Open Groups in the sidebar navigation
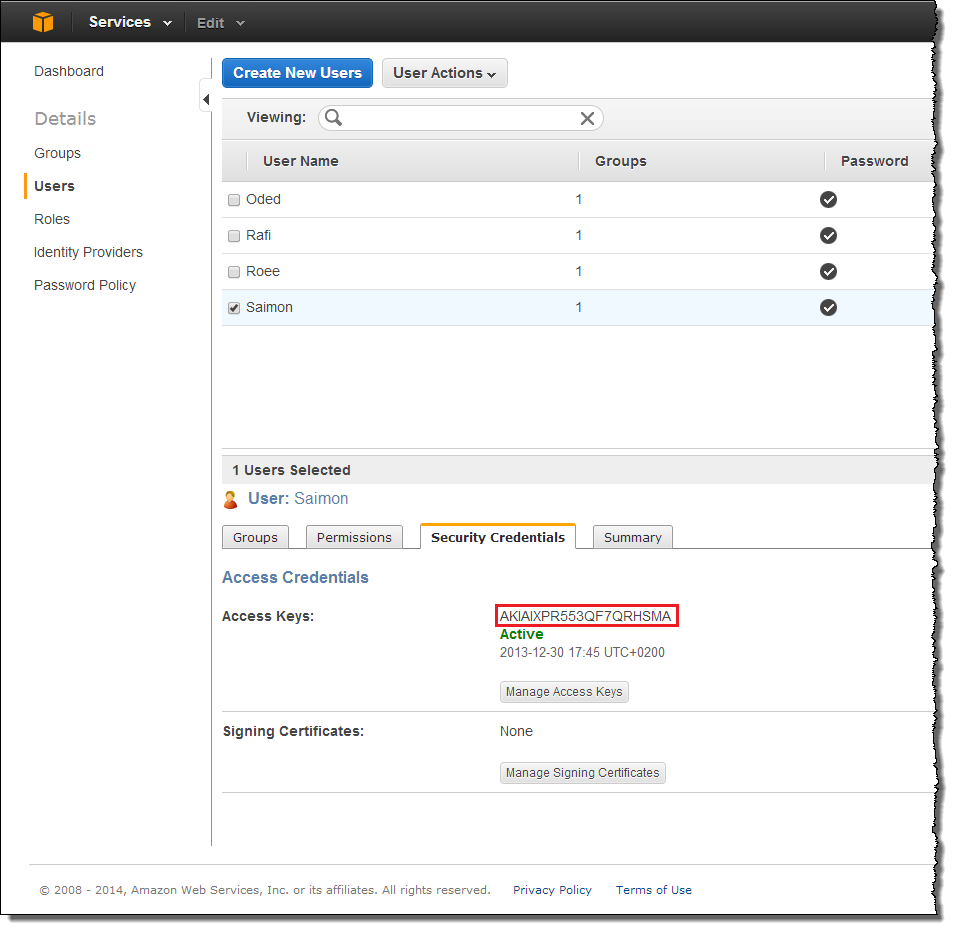Viewport: 954px width, 930px height. coord(57,153)
